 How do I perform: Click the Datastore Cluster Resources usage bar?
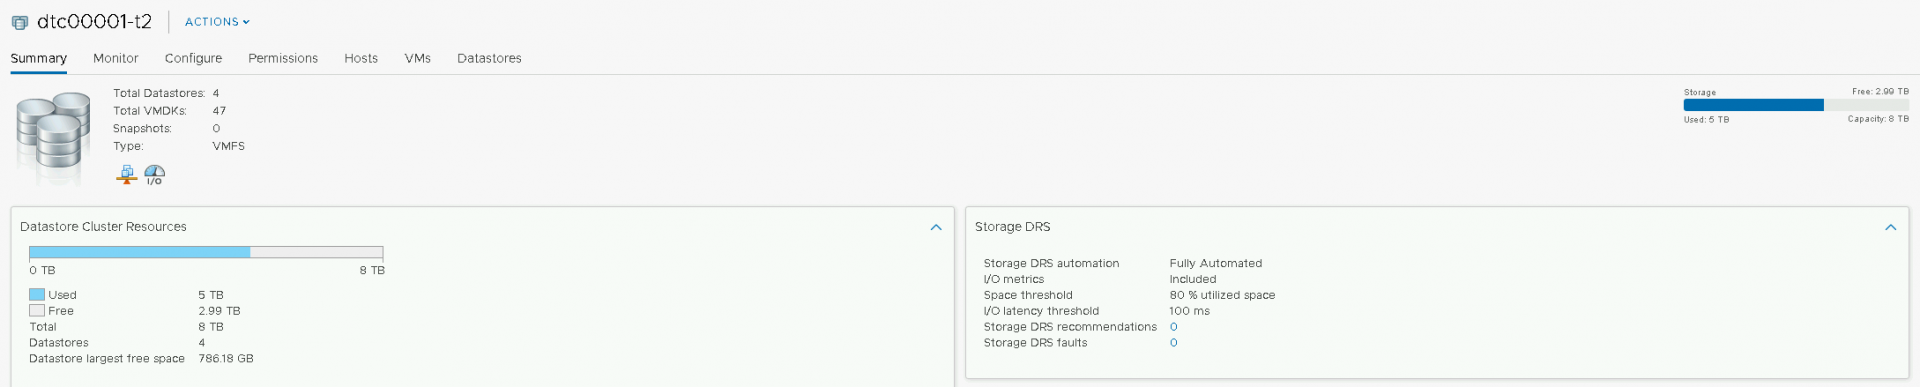206,252
